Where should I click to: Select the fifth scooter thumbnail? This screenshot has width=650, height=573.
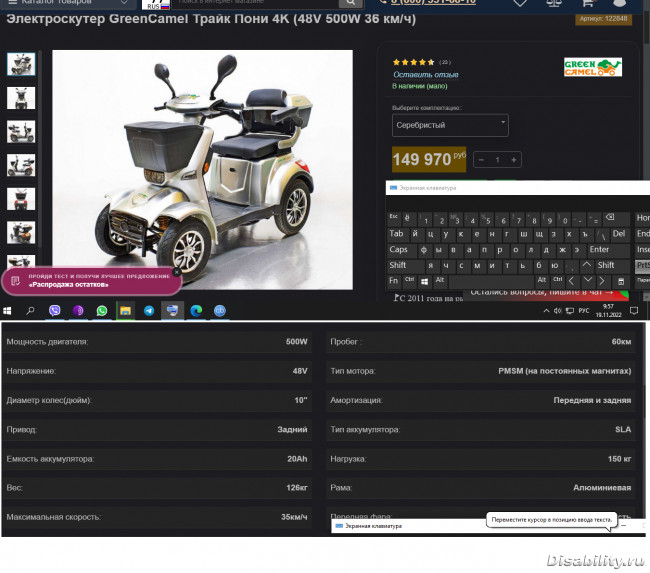(21, 199)
